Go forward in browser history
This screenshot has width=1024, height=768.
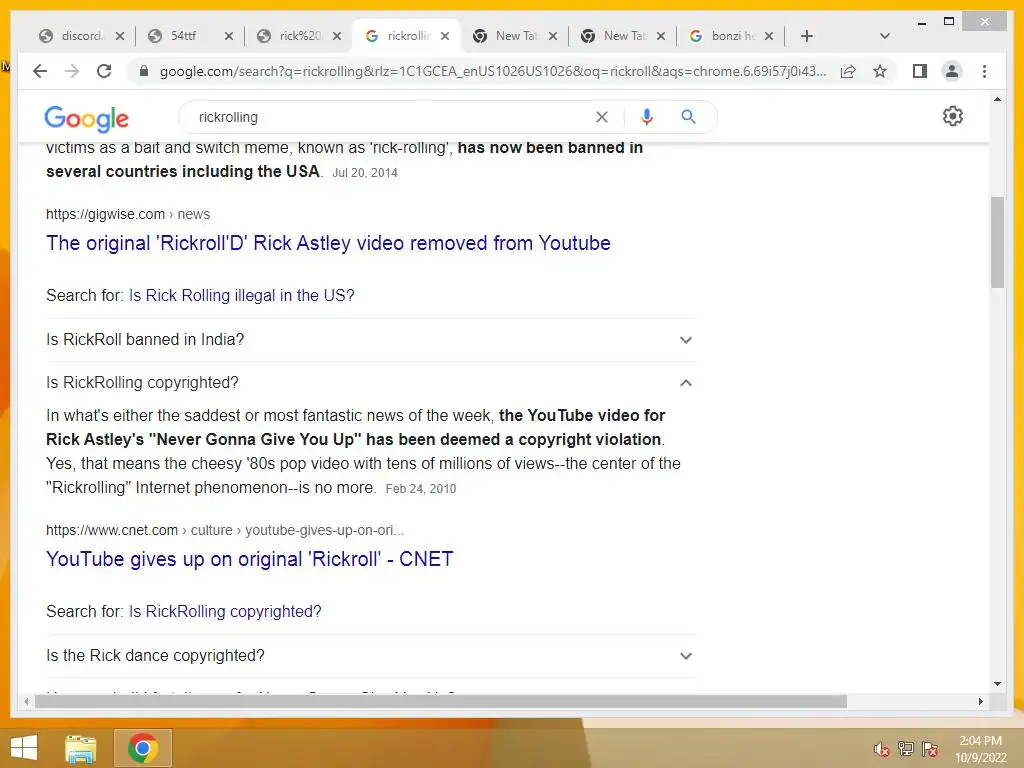point(72,71)
